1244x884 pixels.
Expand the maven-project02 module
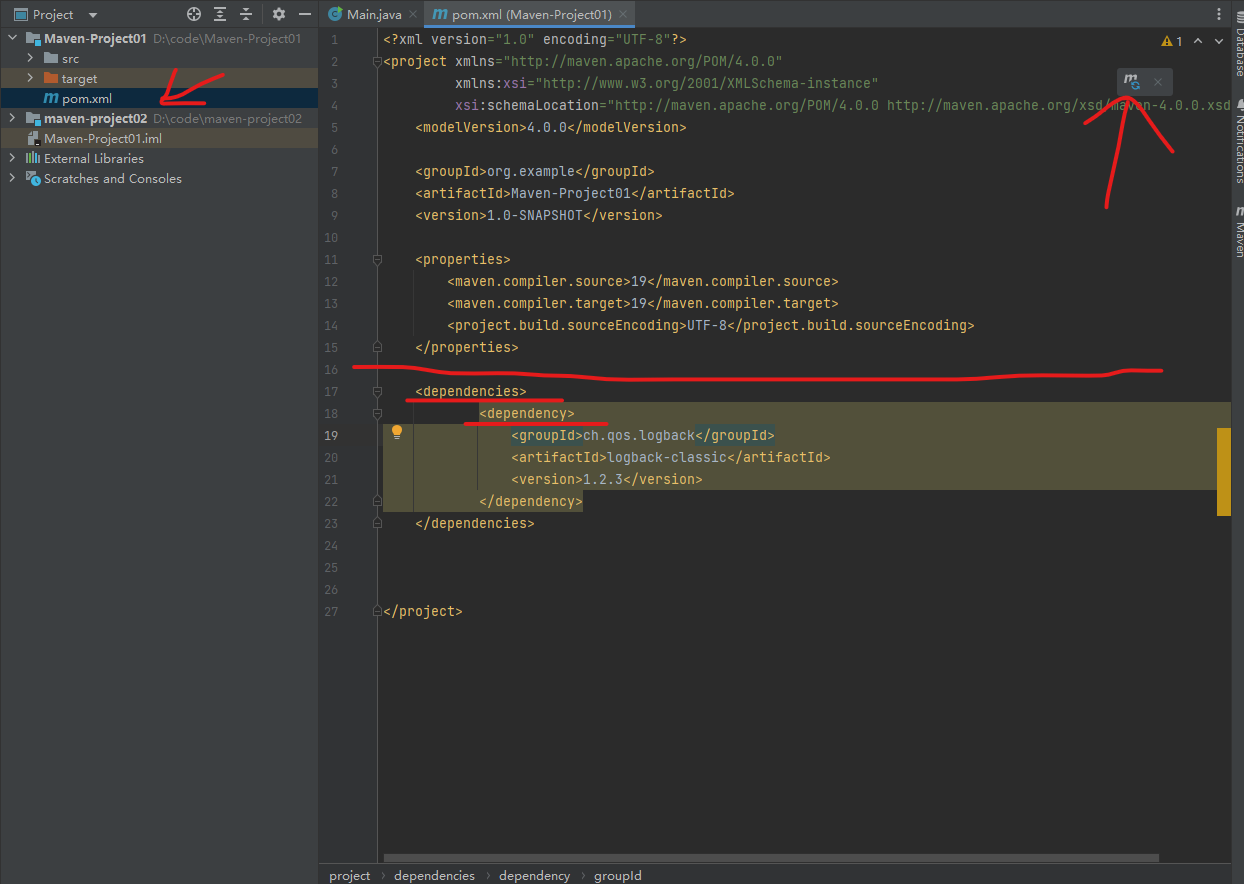tap(12, 118)
